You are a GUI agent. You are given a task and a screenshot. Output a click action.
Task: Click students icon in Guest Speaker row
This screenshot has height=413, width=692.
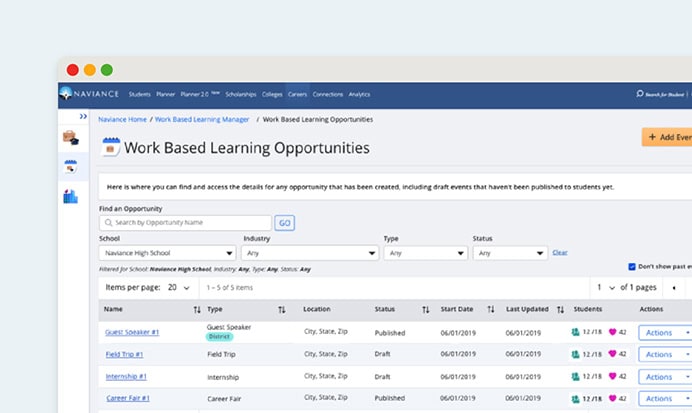click(x=575, y=332)
